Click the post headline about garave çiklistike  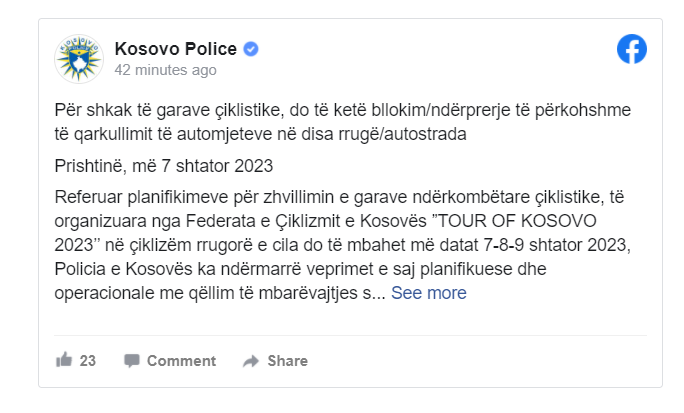coord(342,122)
